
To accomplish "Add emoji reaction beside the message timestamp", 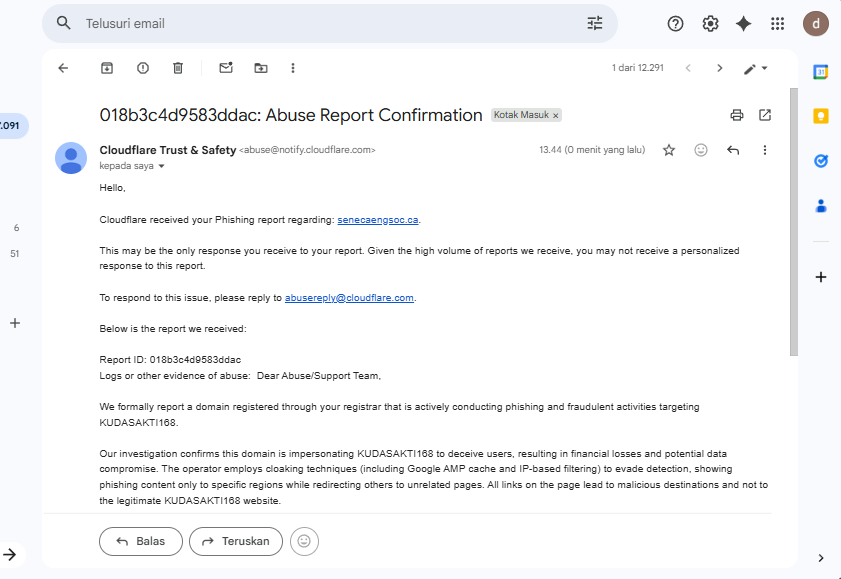I will 701,150.
